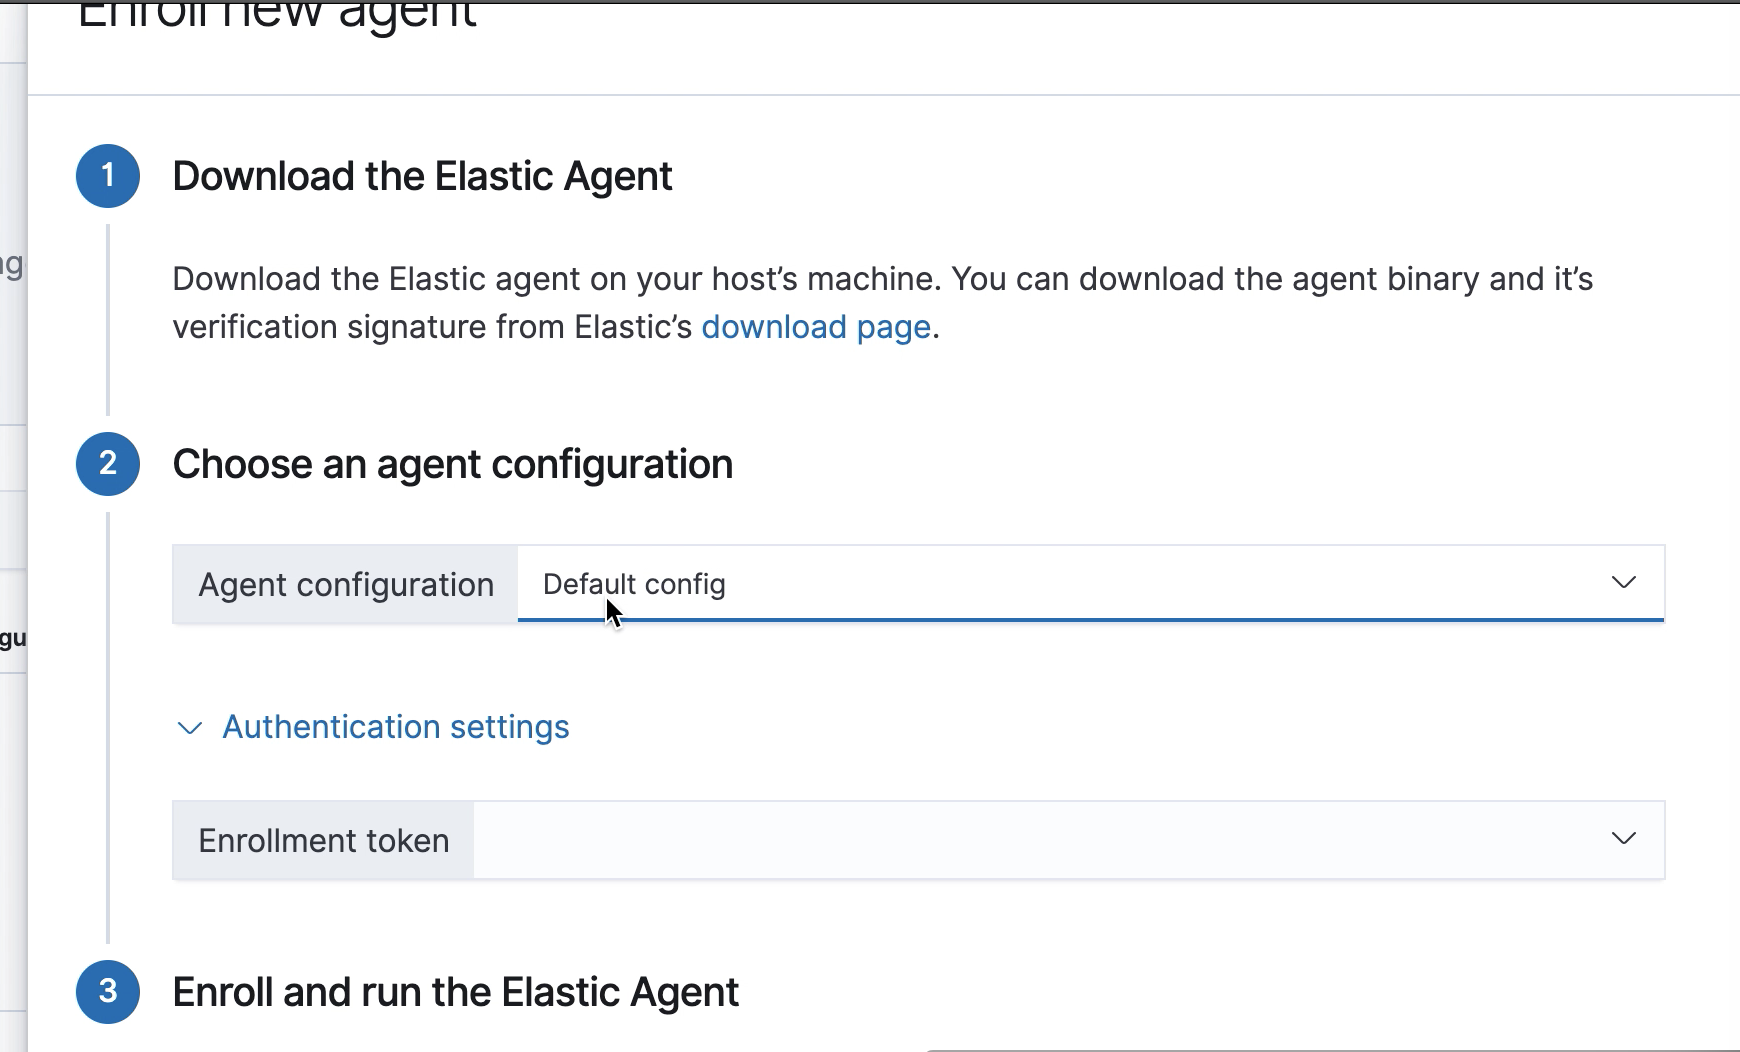
Task: Click the step 3 number circle
Action: [x=108, y=992]
